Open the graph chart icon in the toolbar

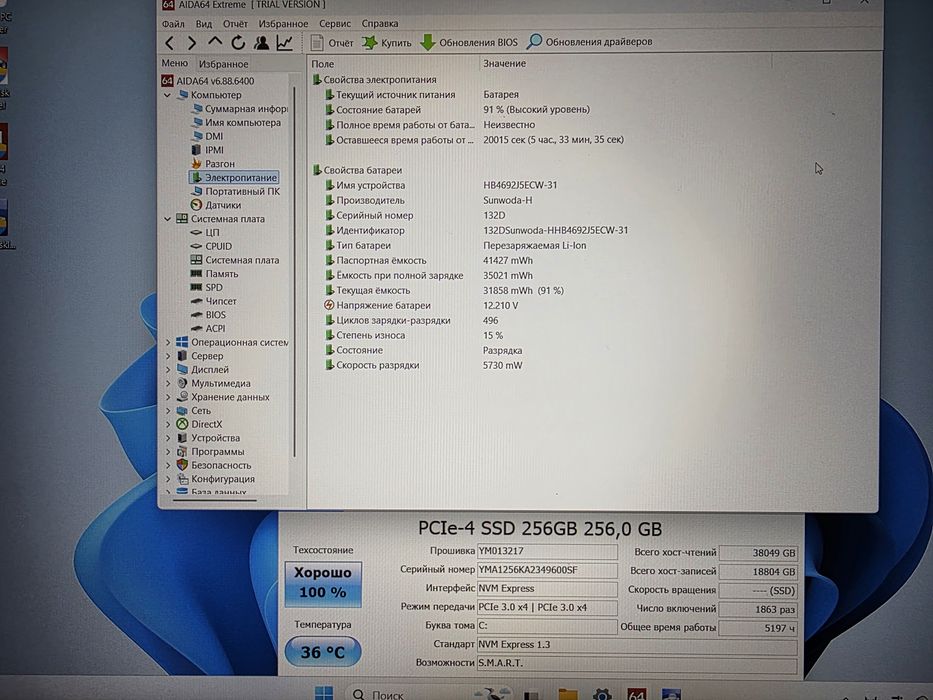point(284,43)
